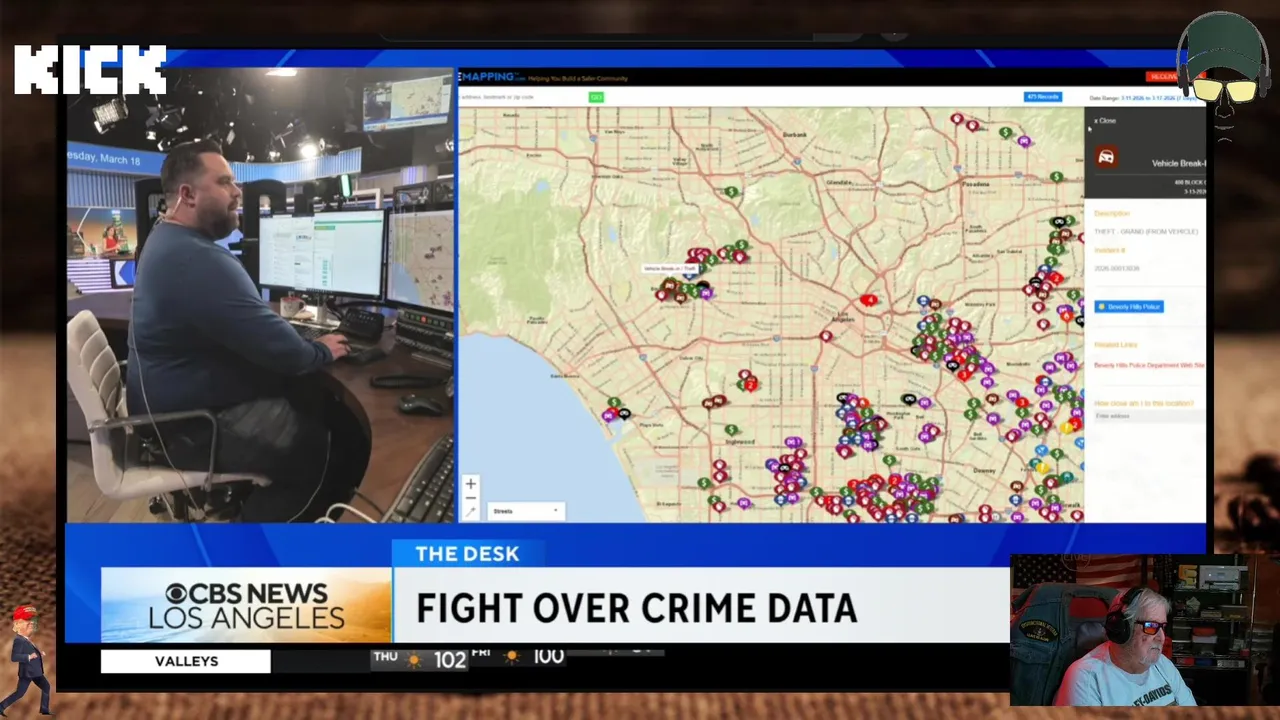Click the KICK logo
The width and height of the screenshot is (1280, 720).
point(90,70)
